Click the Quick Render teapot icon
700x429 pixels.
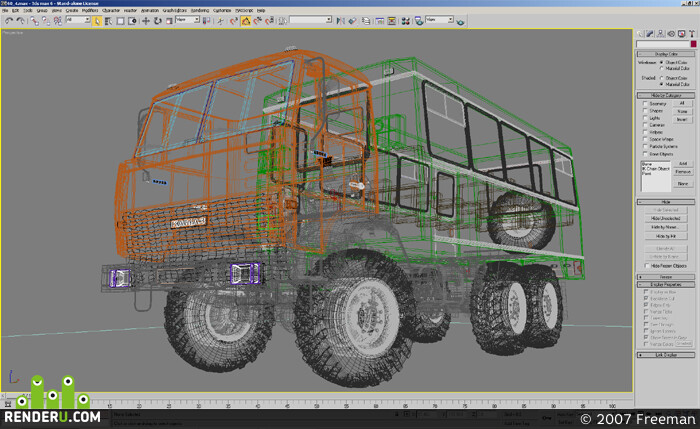point(460,21)
